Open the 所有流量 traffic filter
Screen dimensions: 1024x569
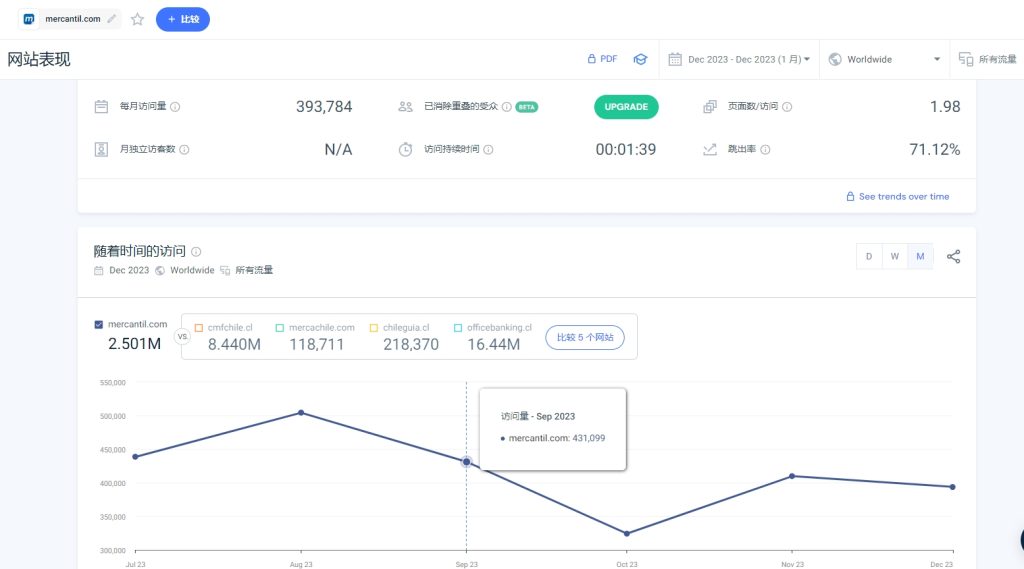point(987,59)
